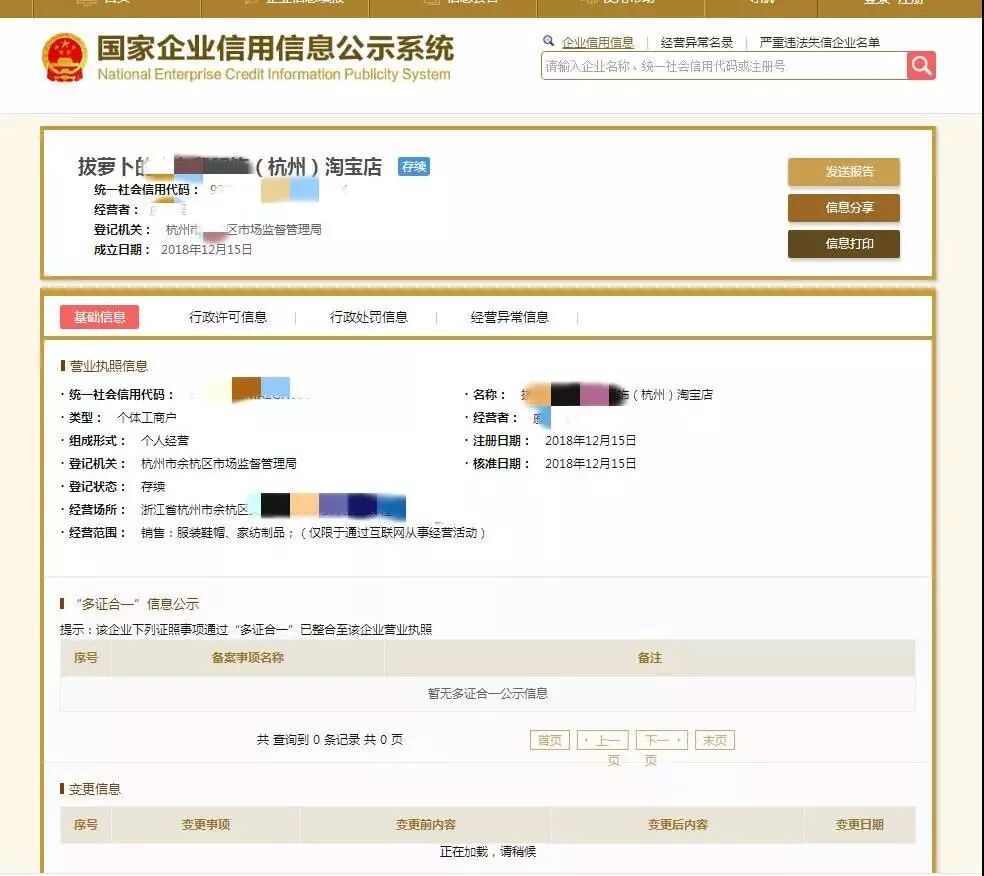Viewport: 984px width, 876px height.
Task: Click 杭州市余杭区市场监督管理局 in license details
Action: coord(218,464)
